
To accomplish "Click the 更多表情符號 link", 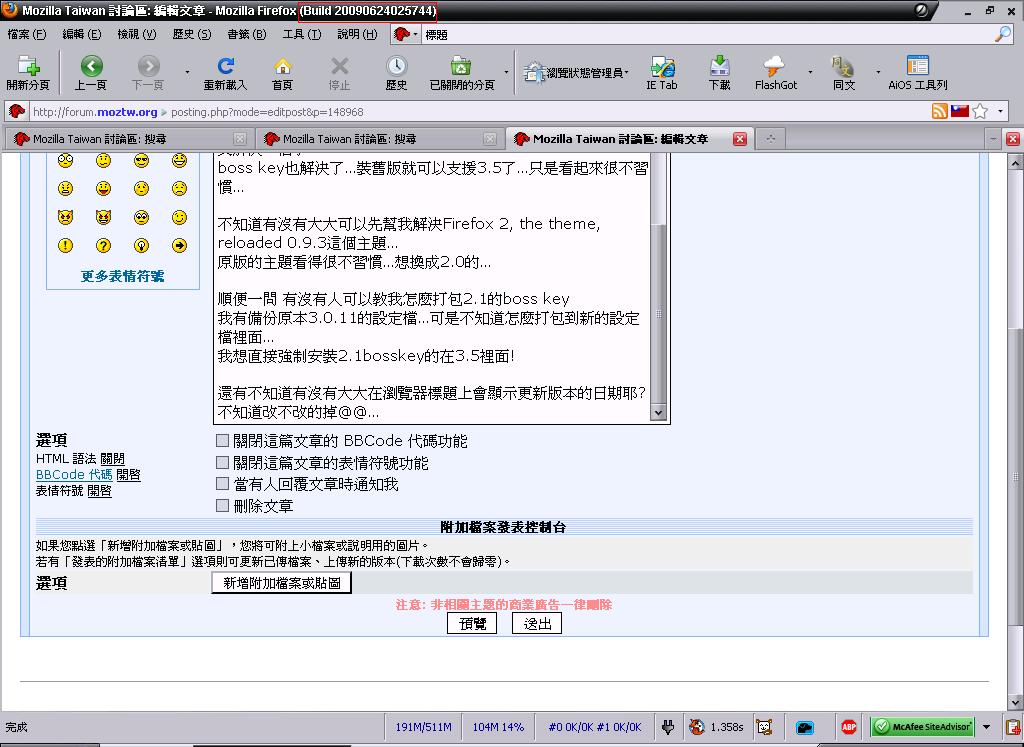I will coord(122,276).
